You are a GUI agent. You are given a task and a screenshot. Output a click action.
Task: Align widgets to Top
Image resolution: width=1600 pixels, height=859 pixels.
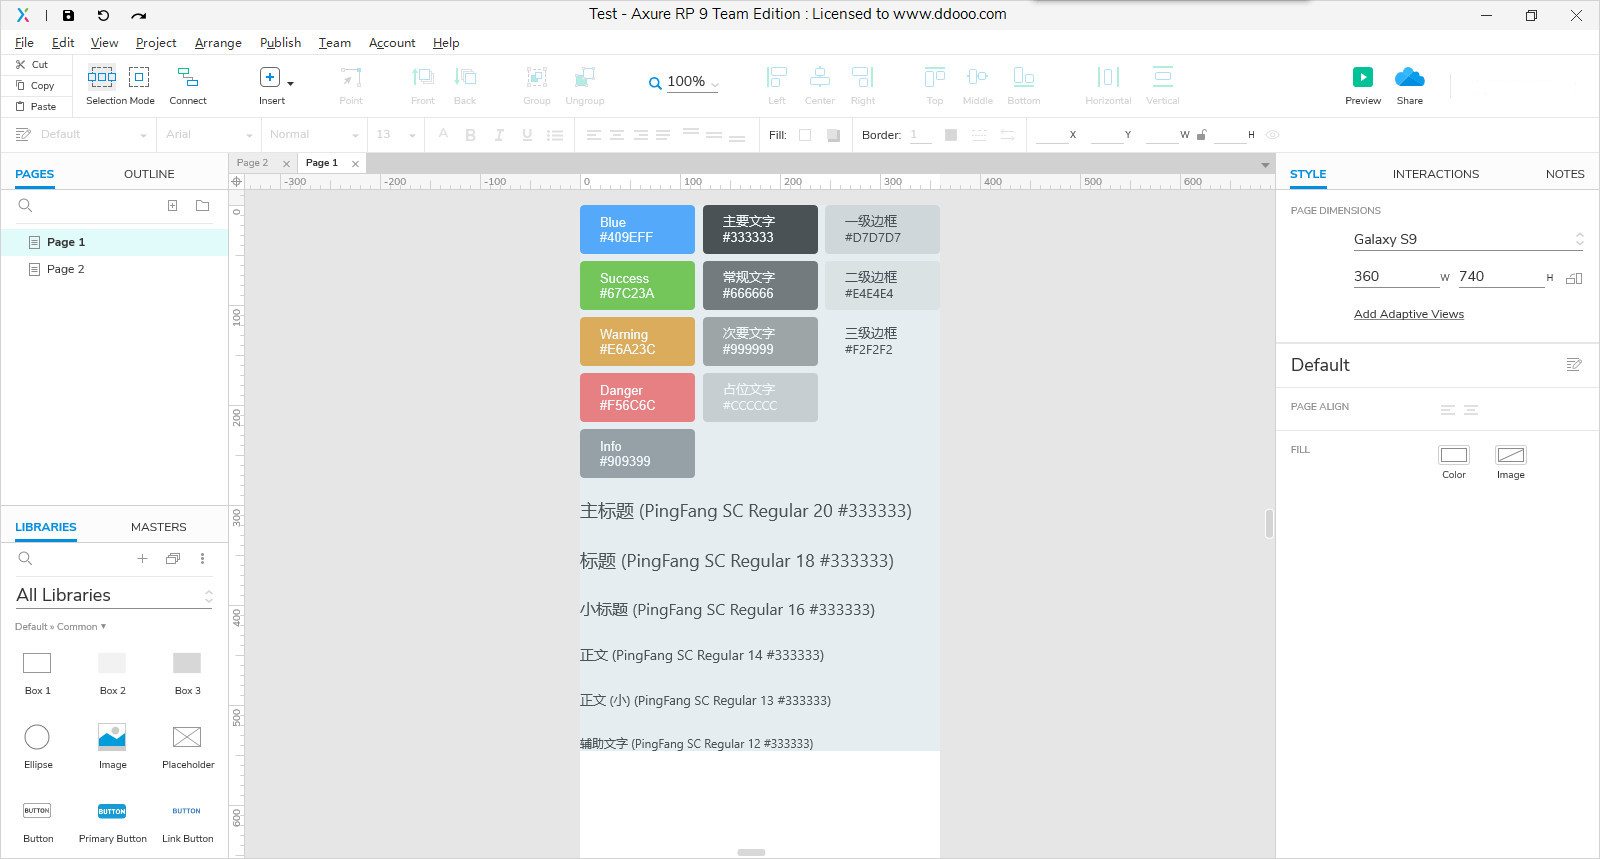(x=935, y=85)
